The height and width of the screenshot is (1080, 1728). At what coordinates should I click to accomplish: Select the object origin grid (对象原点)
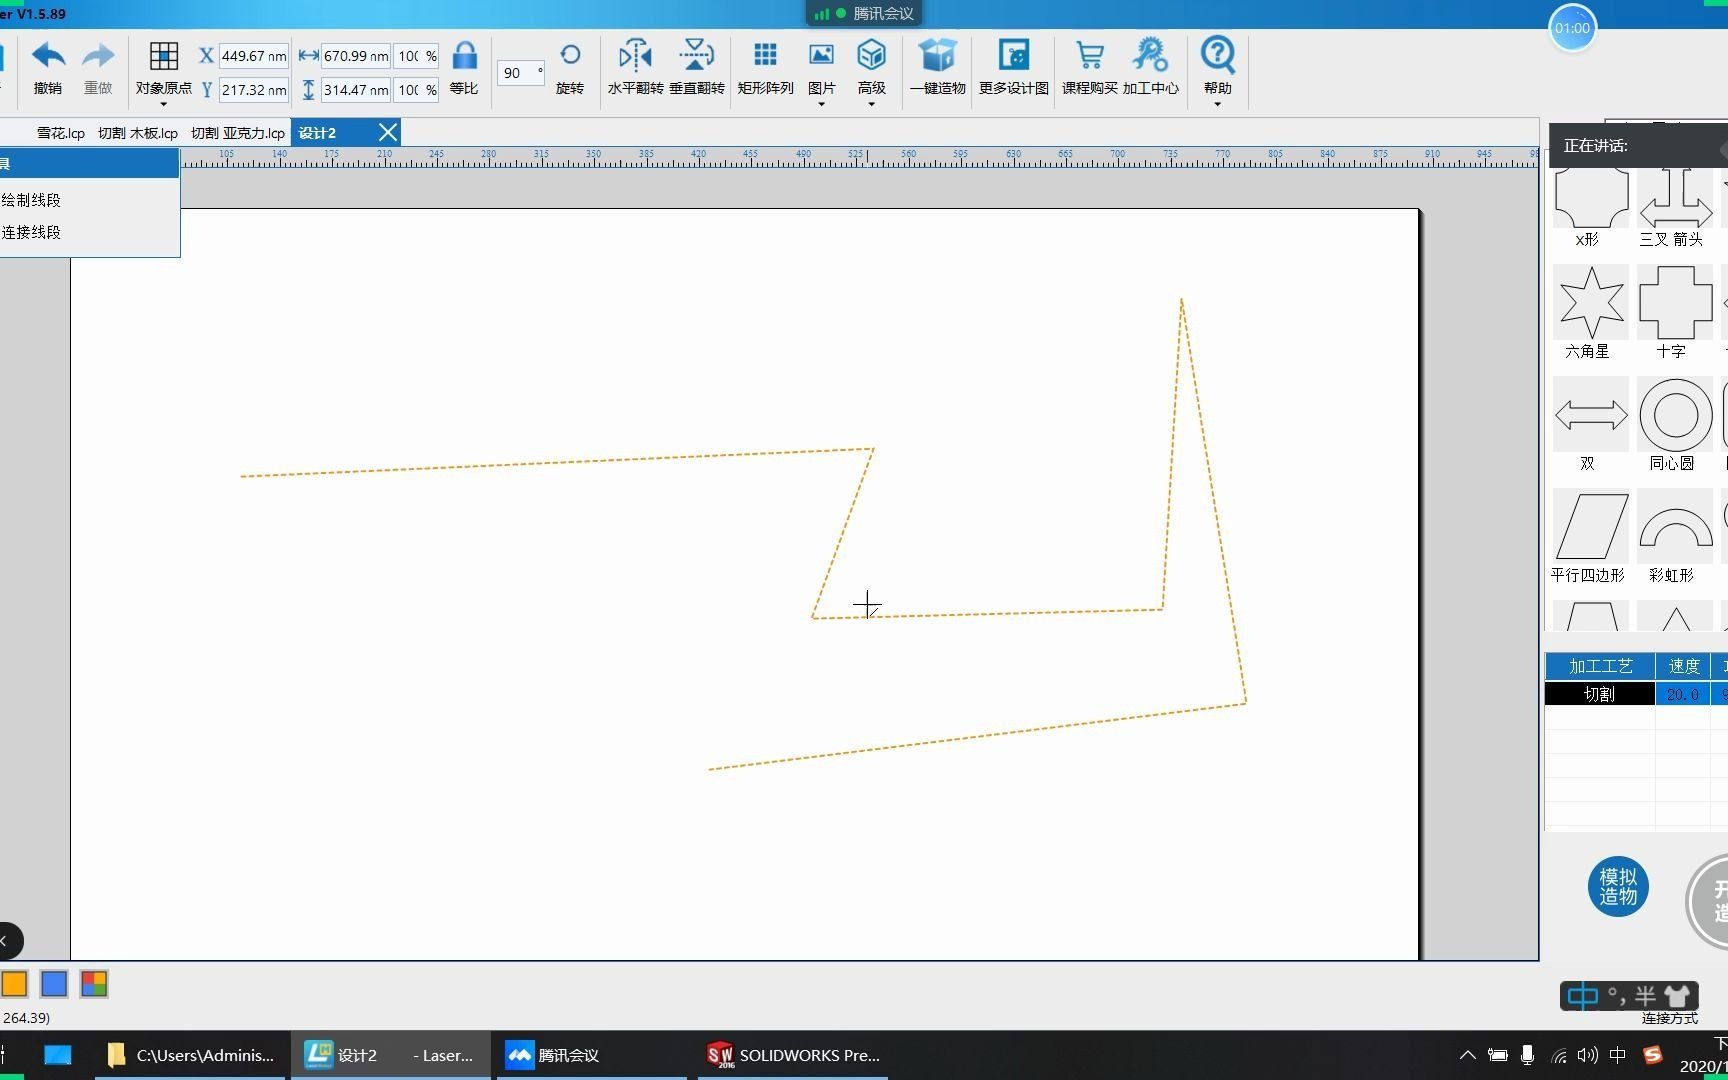click(x=164, y=68)
